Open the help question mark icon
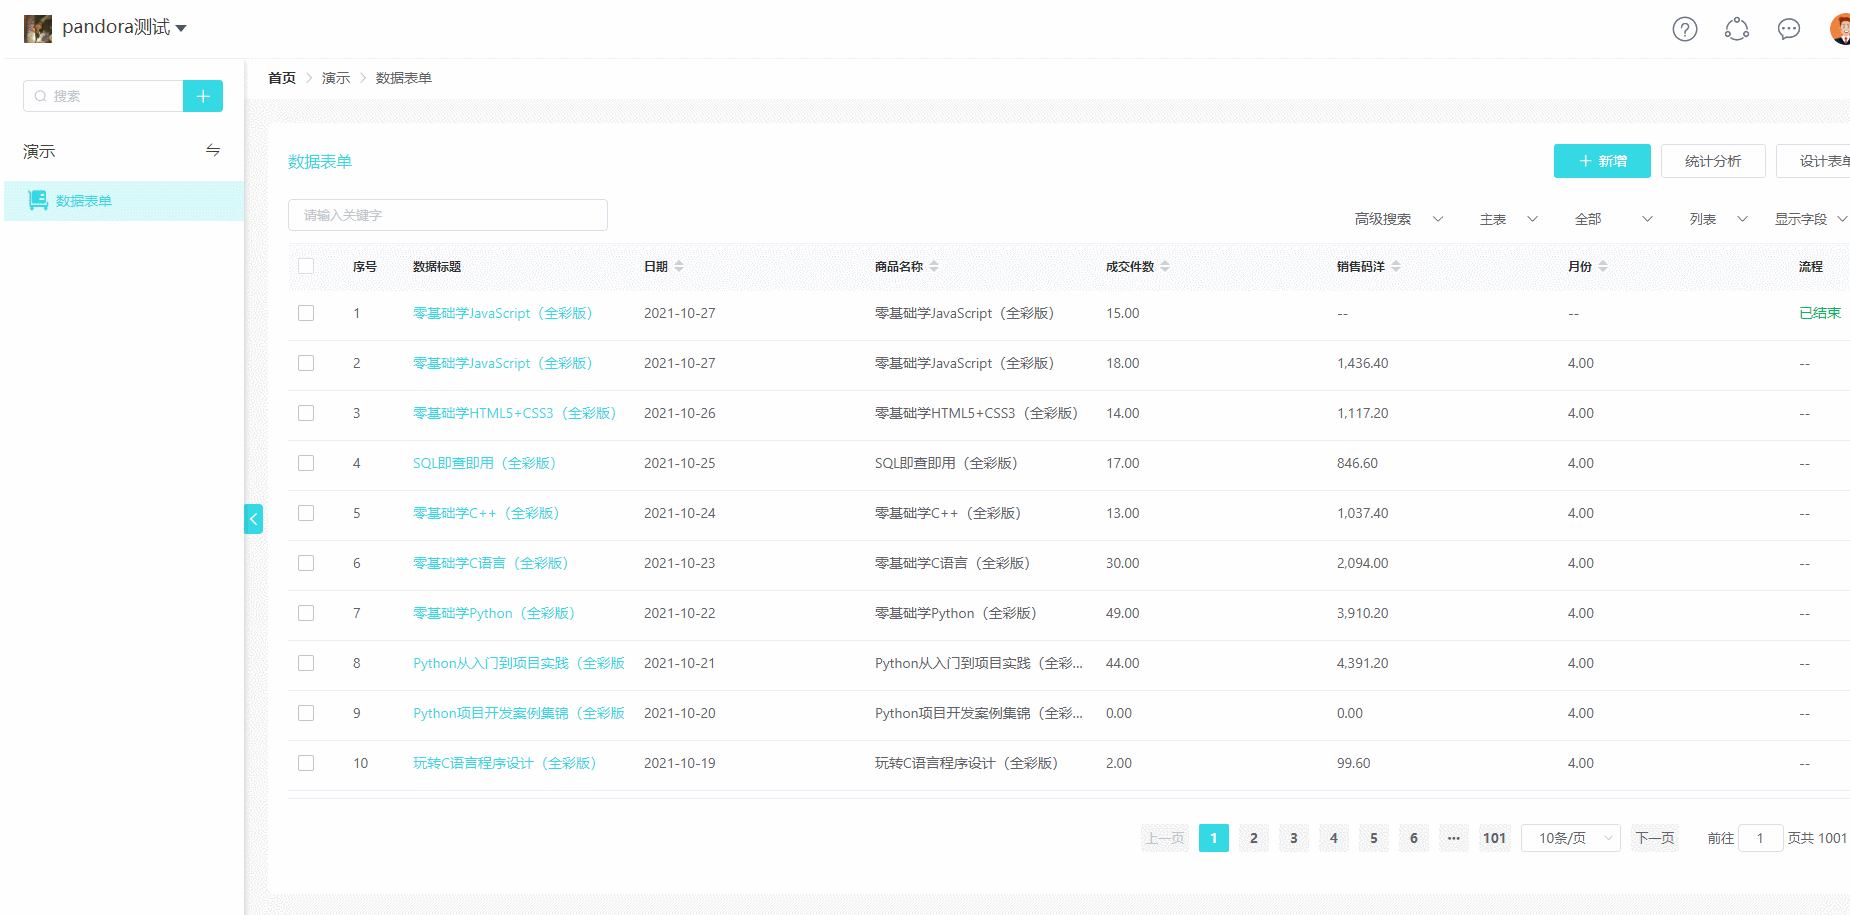The image size is (1850, 915). [1685, 29]
